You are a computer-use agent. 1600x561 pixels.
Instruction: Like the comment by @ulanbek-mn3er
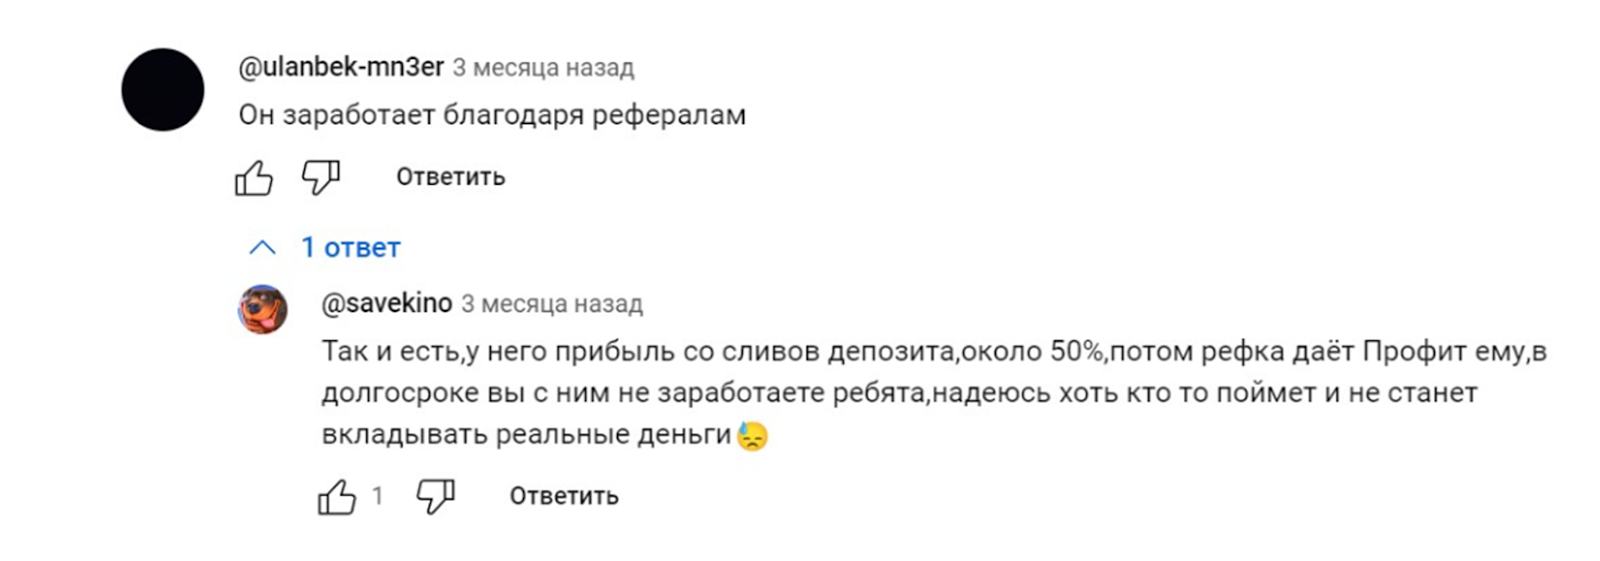tap(254, 178)
